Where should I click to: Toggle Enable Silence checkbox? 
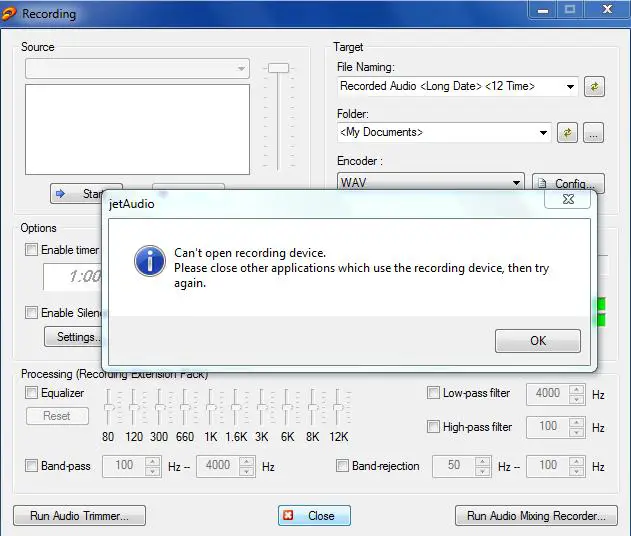(x=31, y=312)
